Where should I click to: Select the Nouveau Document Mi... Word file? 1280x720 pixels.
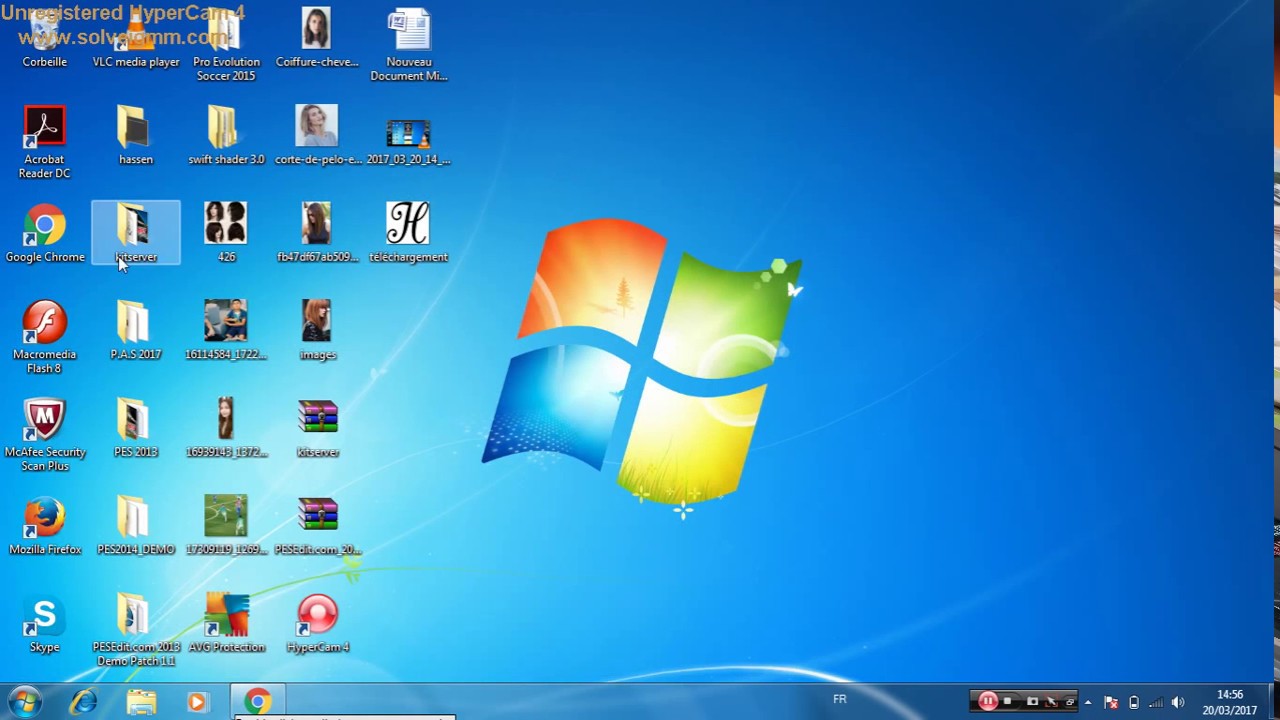[x=408, y=45]
